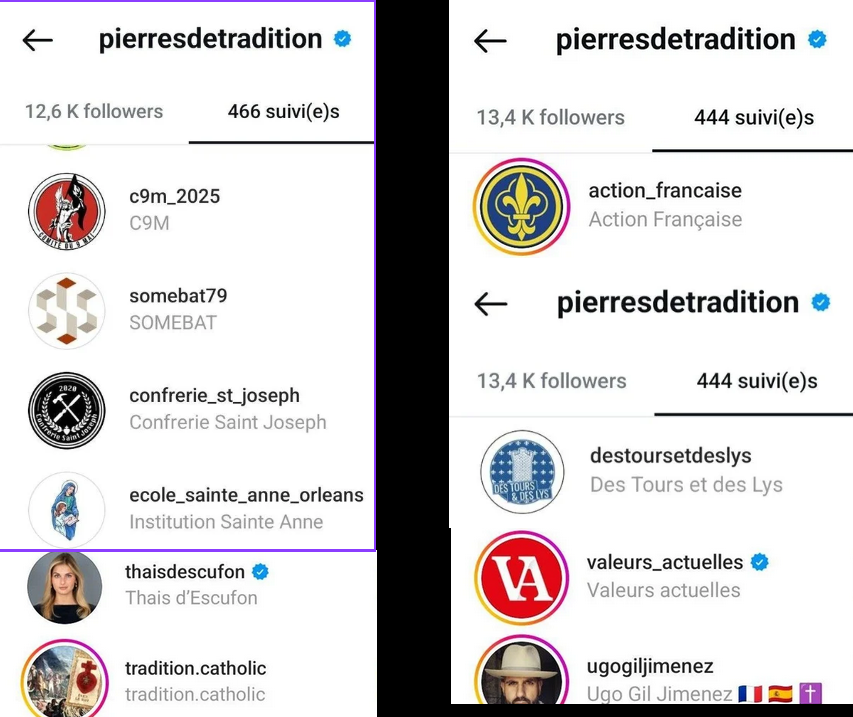
Task: Open the thaisdescufon username link
Action: (185, 572)
